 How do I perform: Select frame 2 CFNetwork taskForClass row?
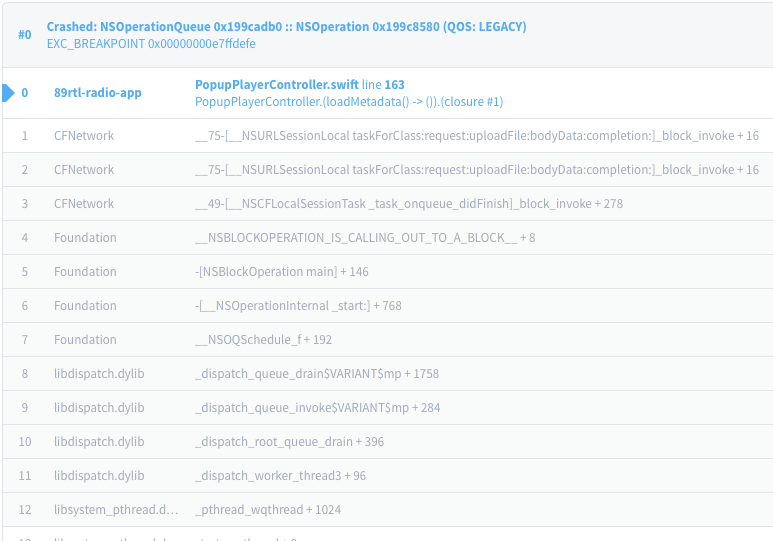(476, 170)
